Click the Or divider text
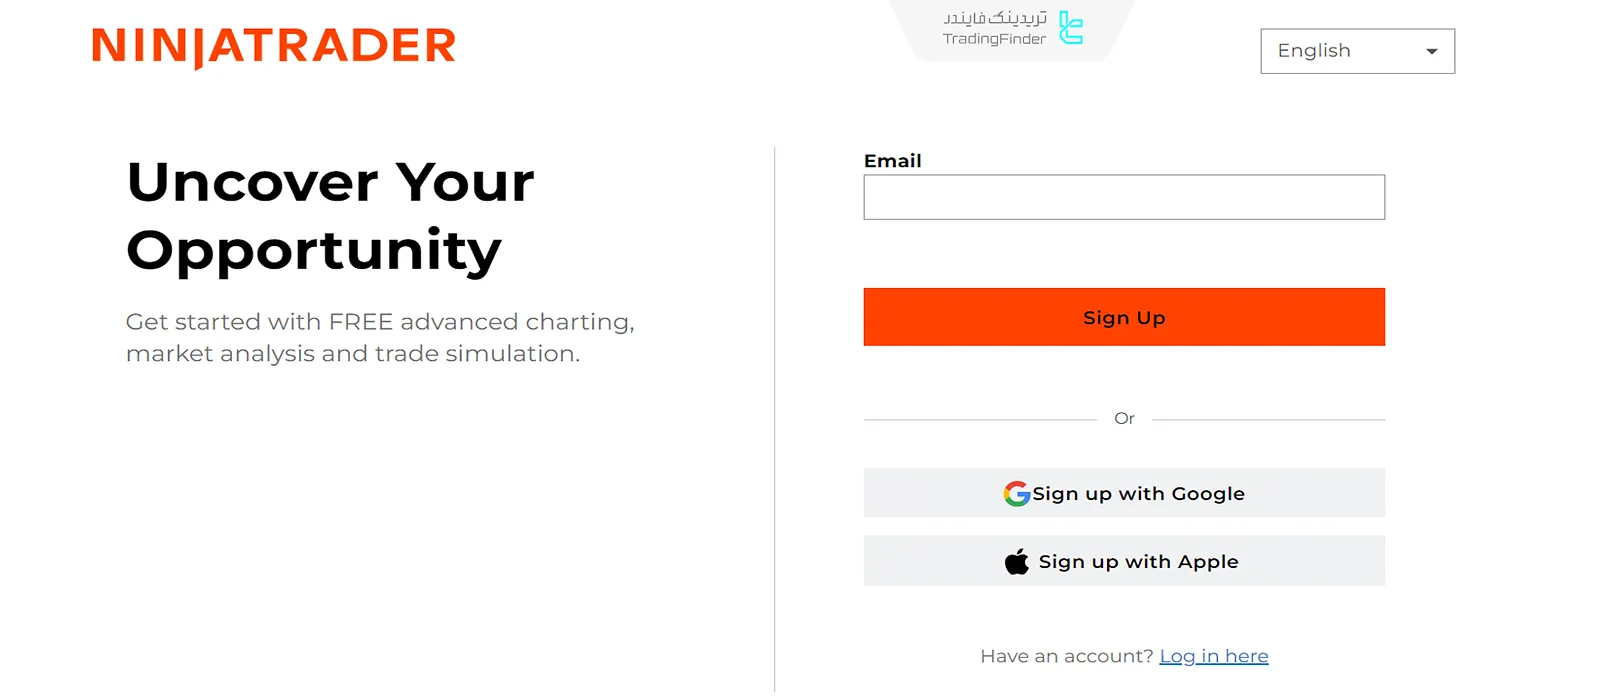Image resolution: width=1600 pixels, height=700 pixels. 1124,419
